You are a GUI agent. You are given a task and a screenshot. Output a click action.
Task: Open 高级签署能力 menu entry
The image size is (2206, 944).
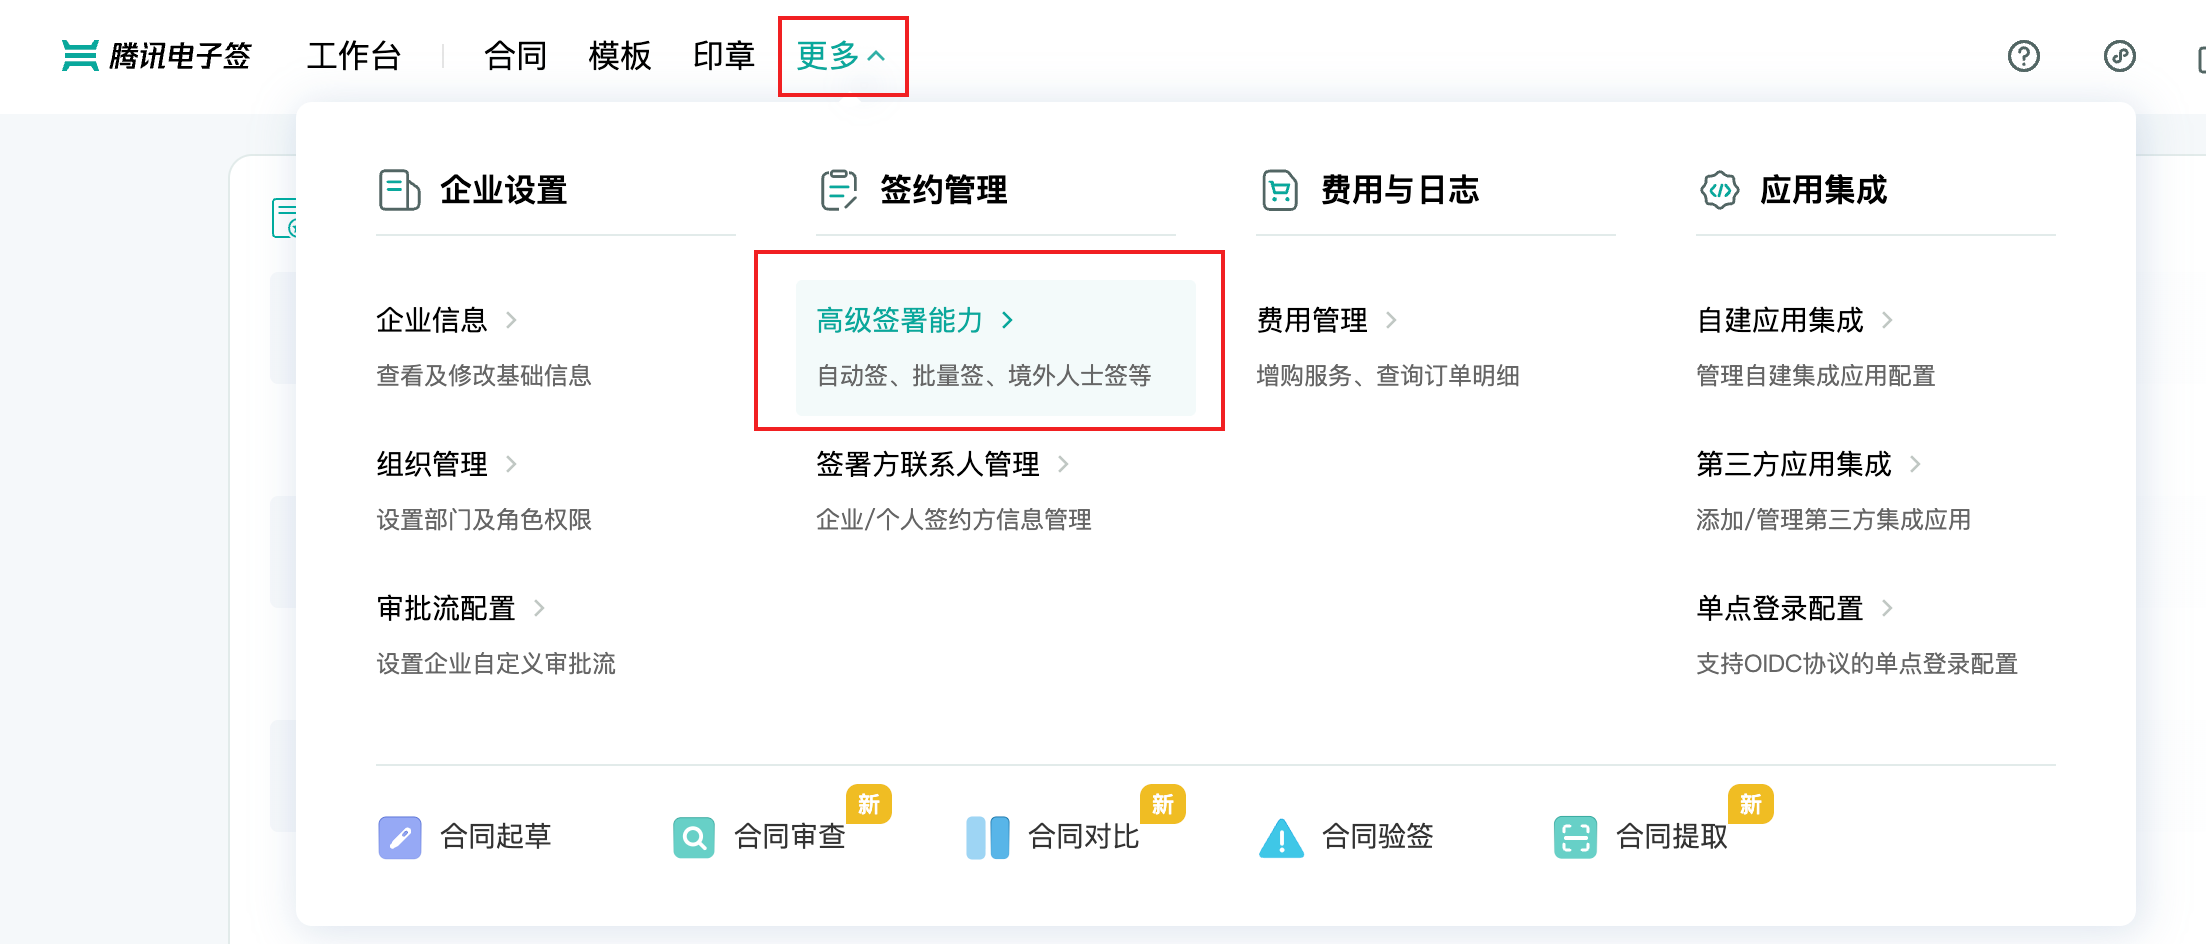[900, 320]
